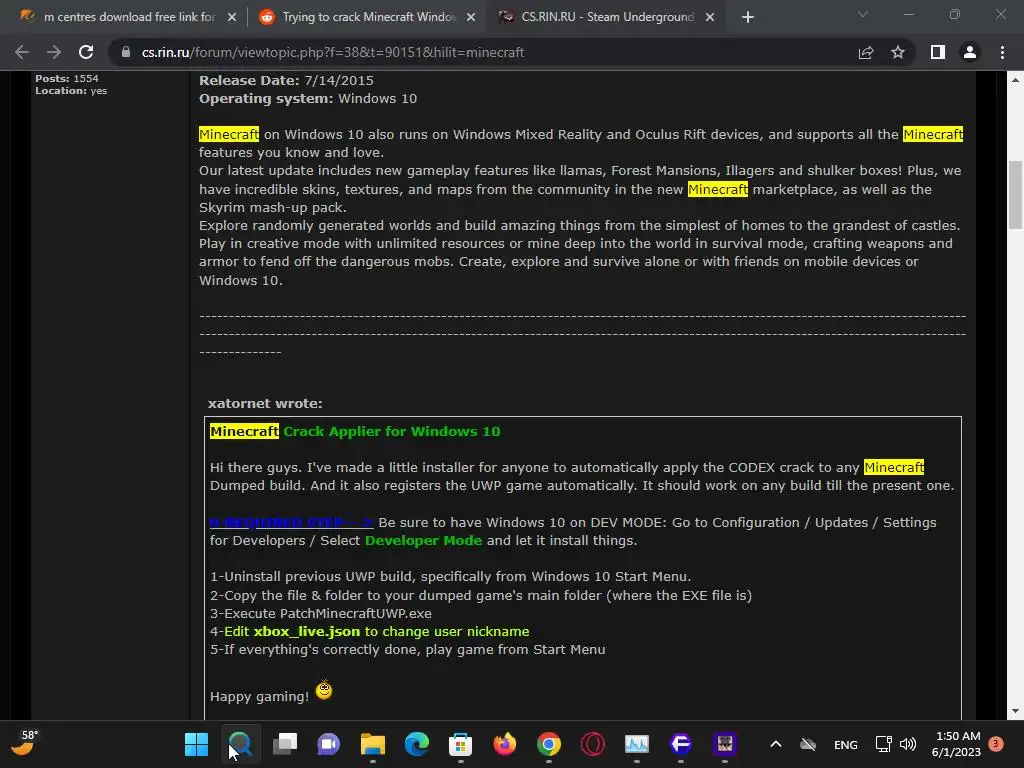The height and width of the screenshot is (768, 1024).
Task: Open Windows Search from taskbar
Action: 240,744
